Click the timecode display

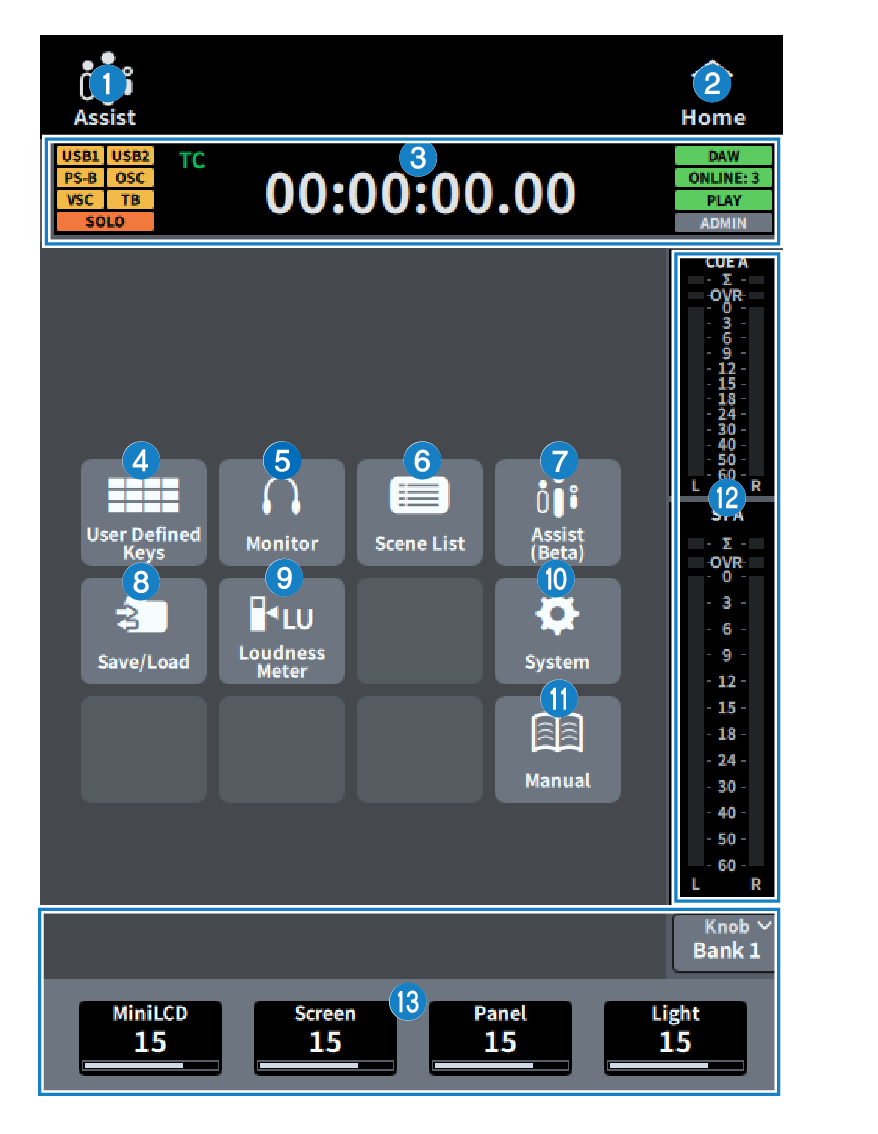(x=419, y=191)
